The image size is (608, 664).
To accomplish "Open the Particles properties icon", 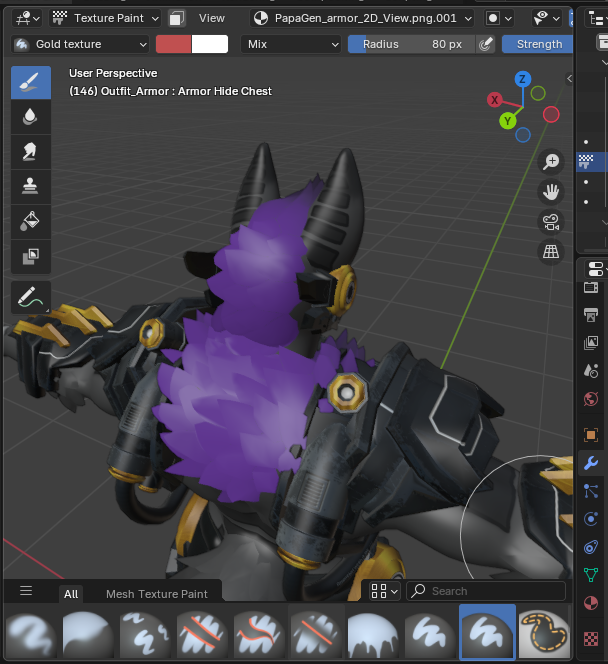I will (x=591, y=491).
